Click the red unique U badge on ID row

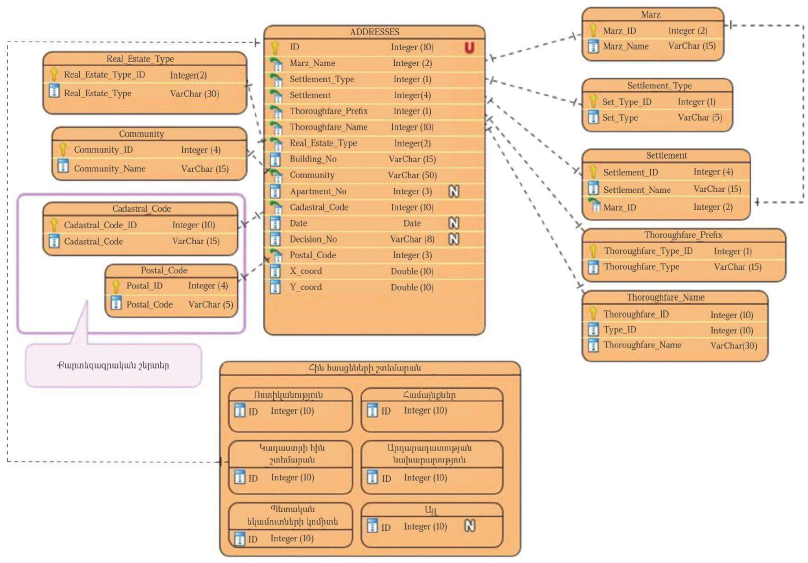(x=469, y=47)
